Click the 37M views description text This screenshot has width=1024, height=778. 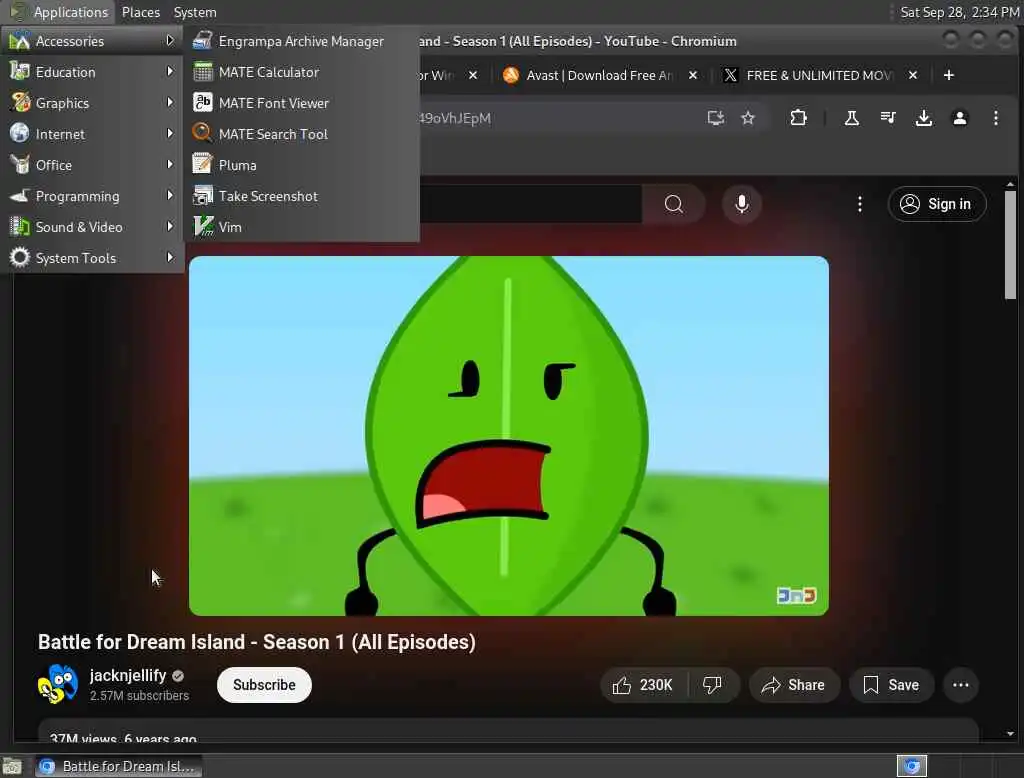click(123, 738)
